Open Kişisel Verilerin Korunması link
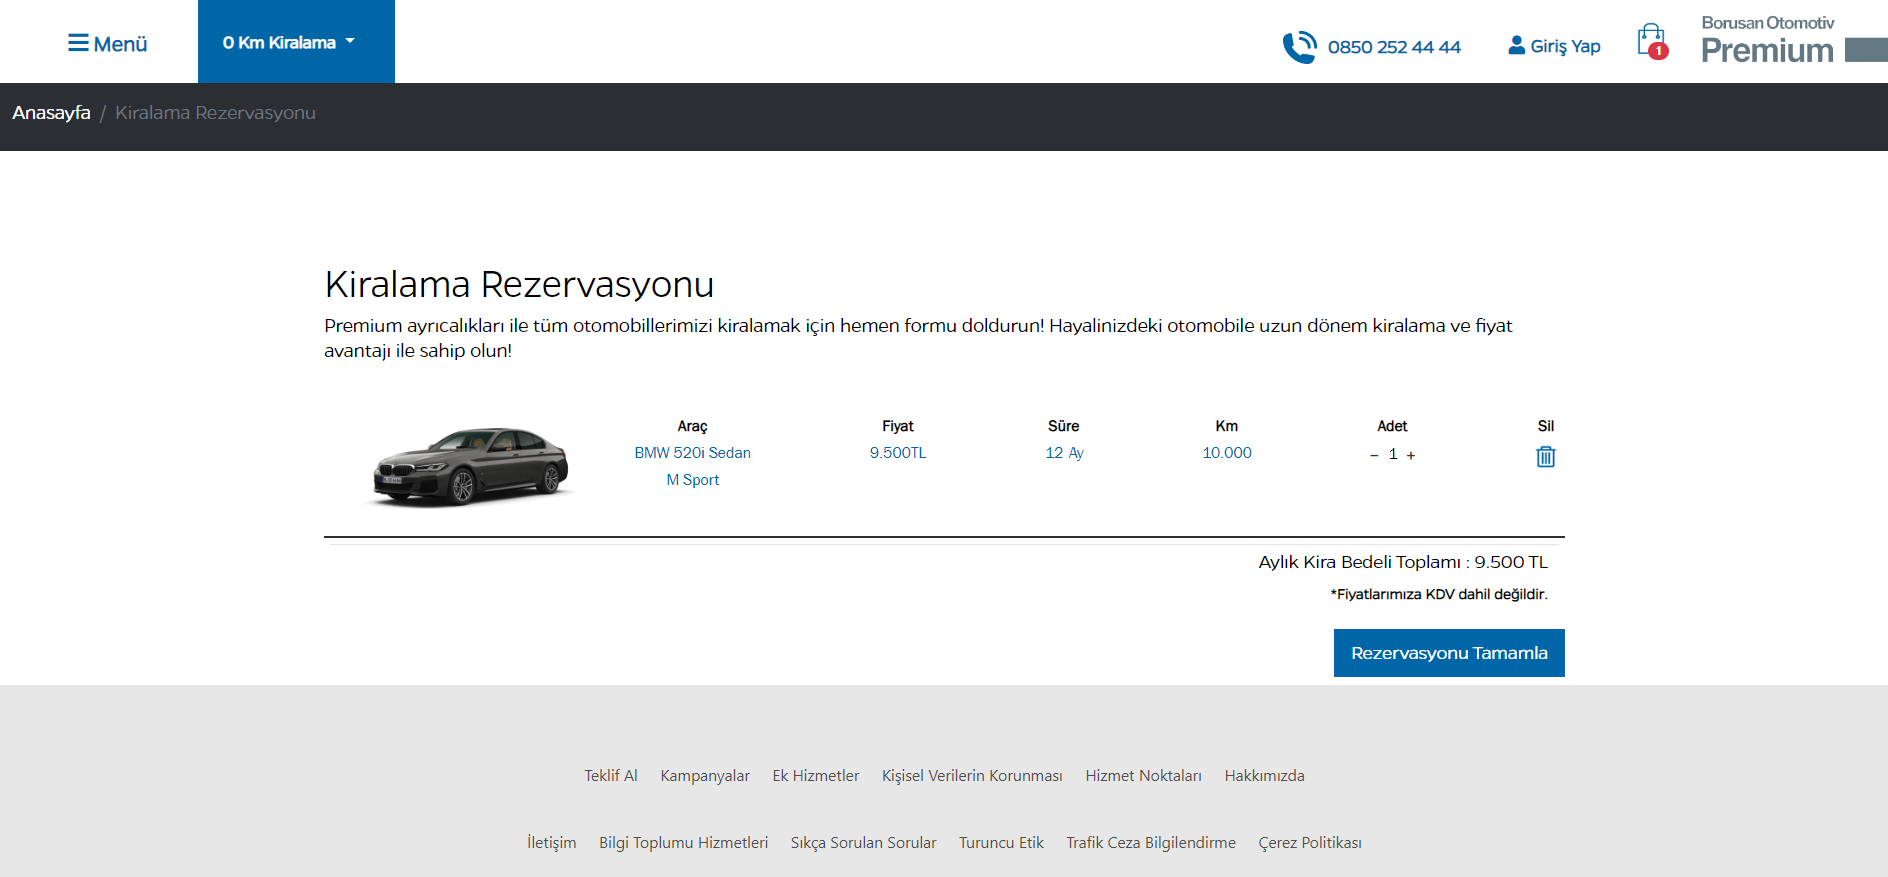The width and height of the screenshot is (1888, 877). pos(972,776)
